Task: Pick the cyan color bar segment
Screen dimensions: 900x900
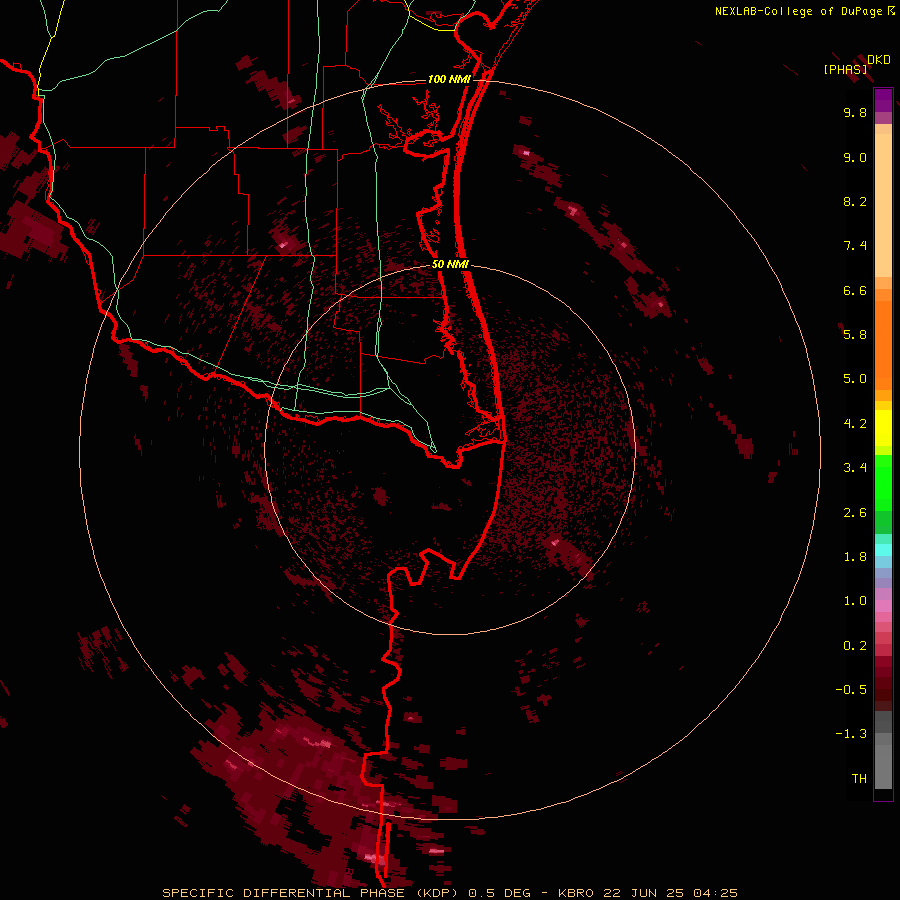Action: pos(883,549)
